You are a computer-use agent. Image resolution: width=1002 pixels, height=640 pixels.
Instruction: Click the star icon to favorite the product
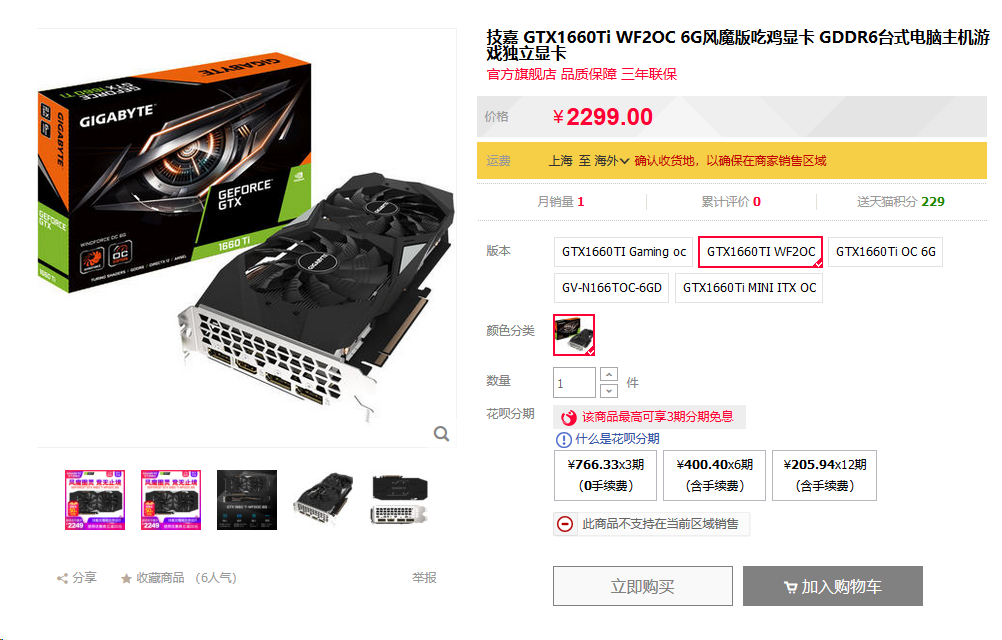click(x=127, y=578)
